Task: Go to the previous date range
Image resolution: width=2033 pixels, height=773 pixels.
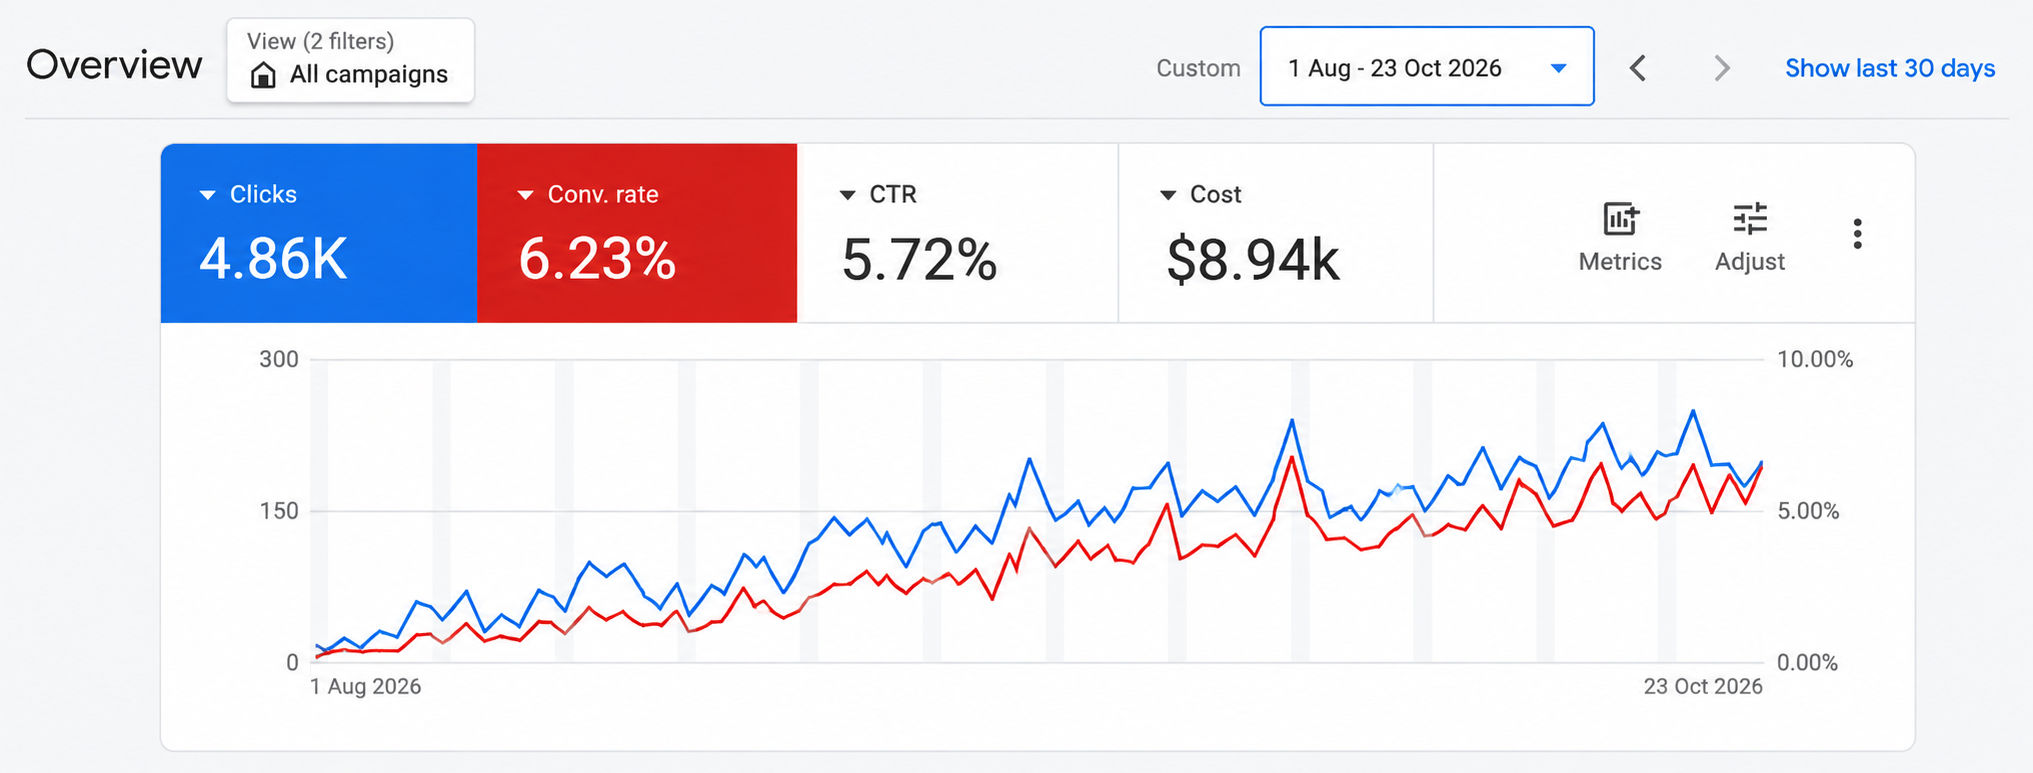Action: click(1638, 68)
